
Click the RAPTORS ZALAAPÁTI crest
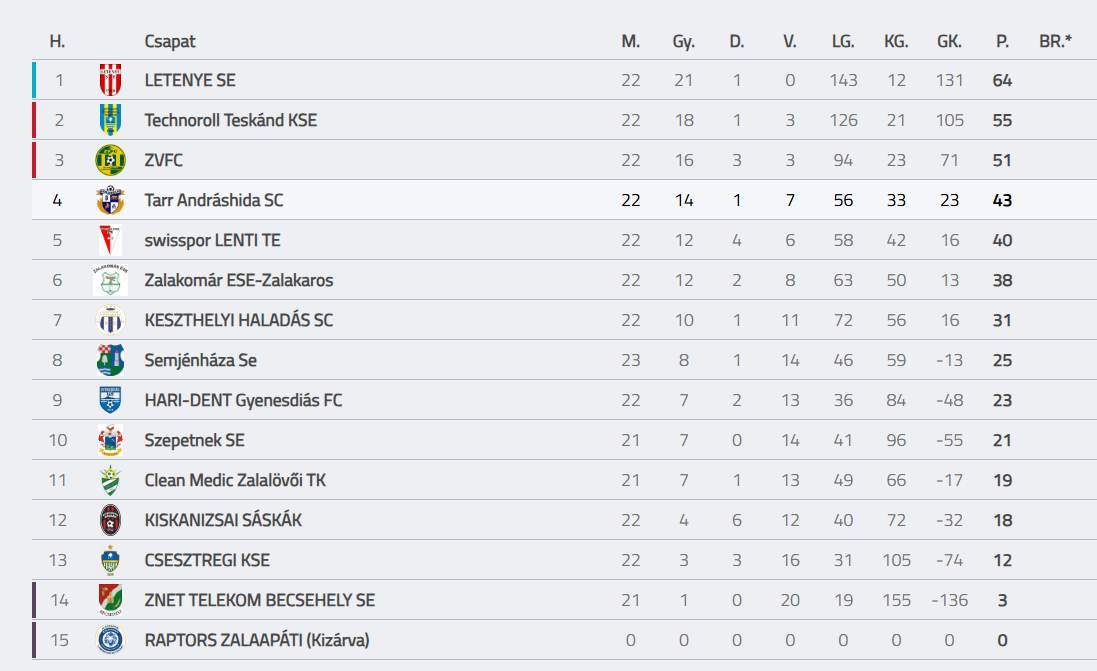[111, 640]
